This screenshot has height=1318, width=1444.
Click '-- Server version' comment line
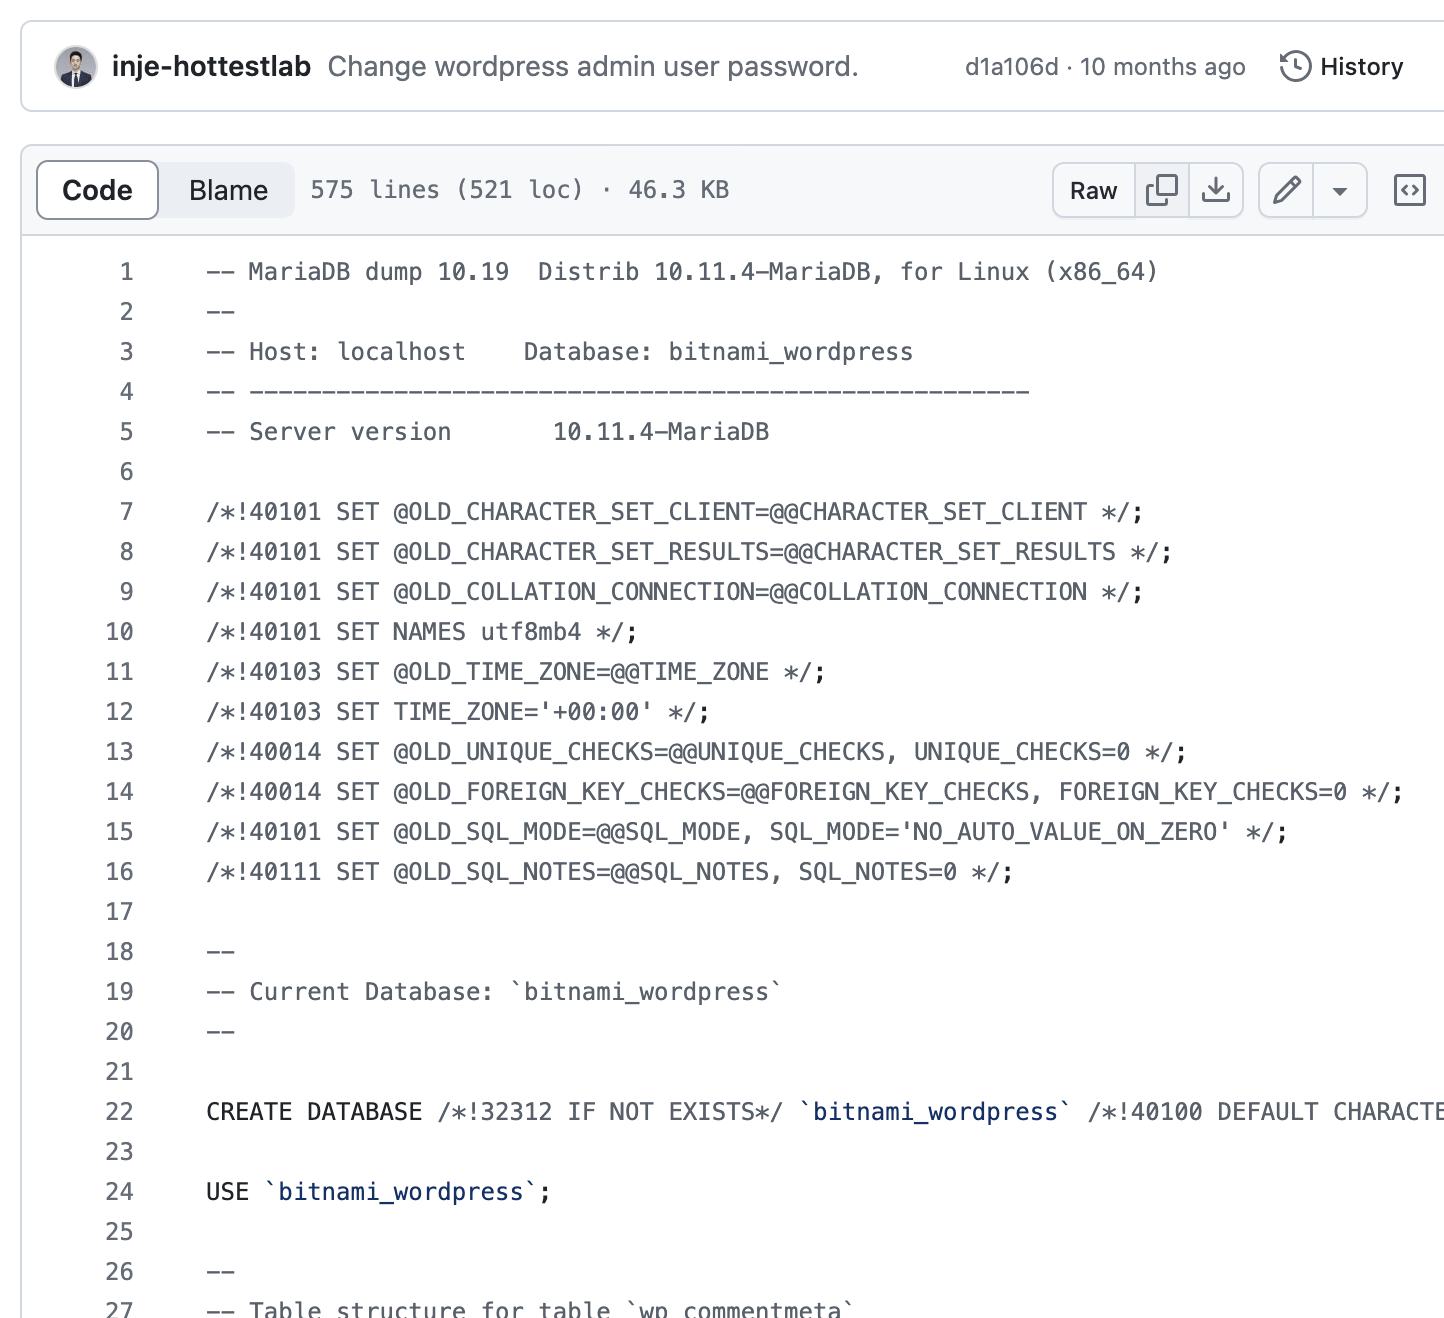[x=487, y=432]
